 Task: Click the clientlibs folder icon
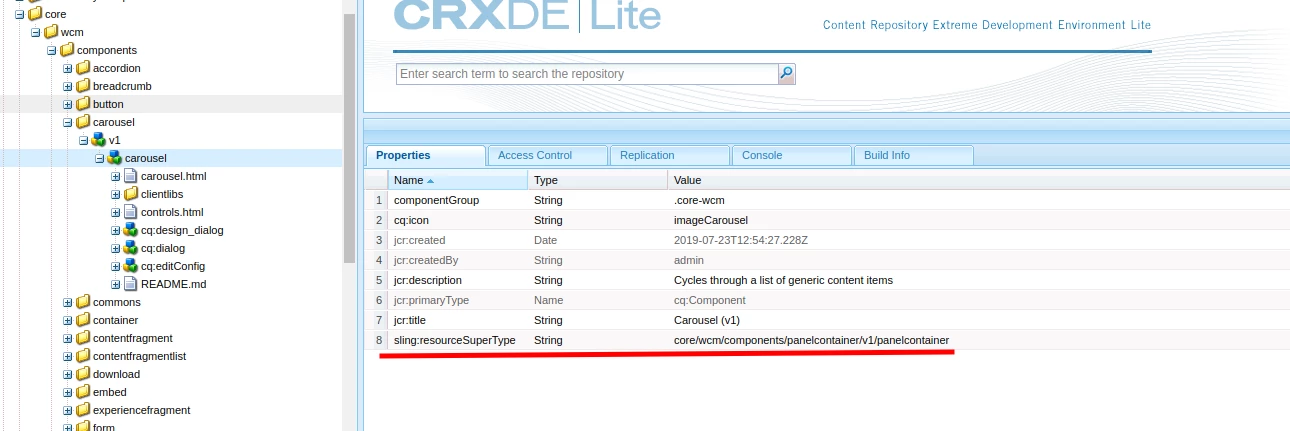[x=131, y=194]
